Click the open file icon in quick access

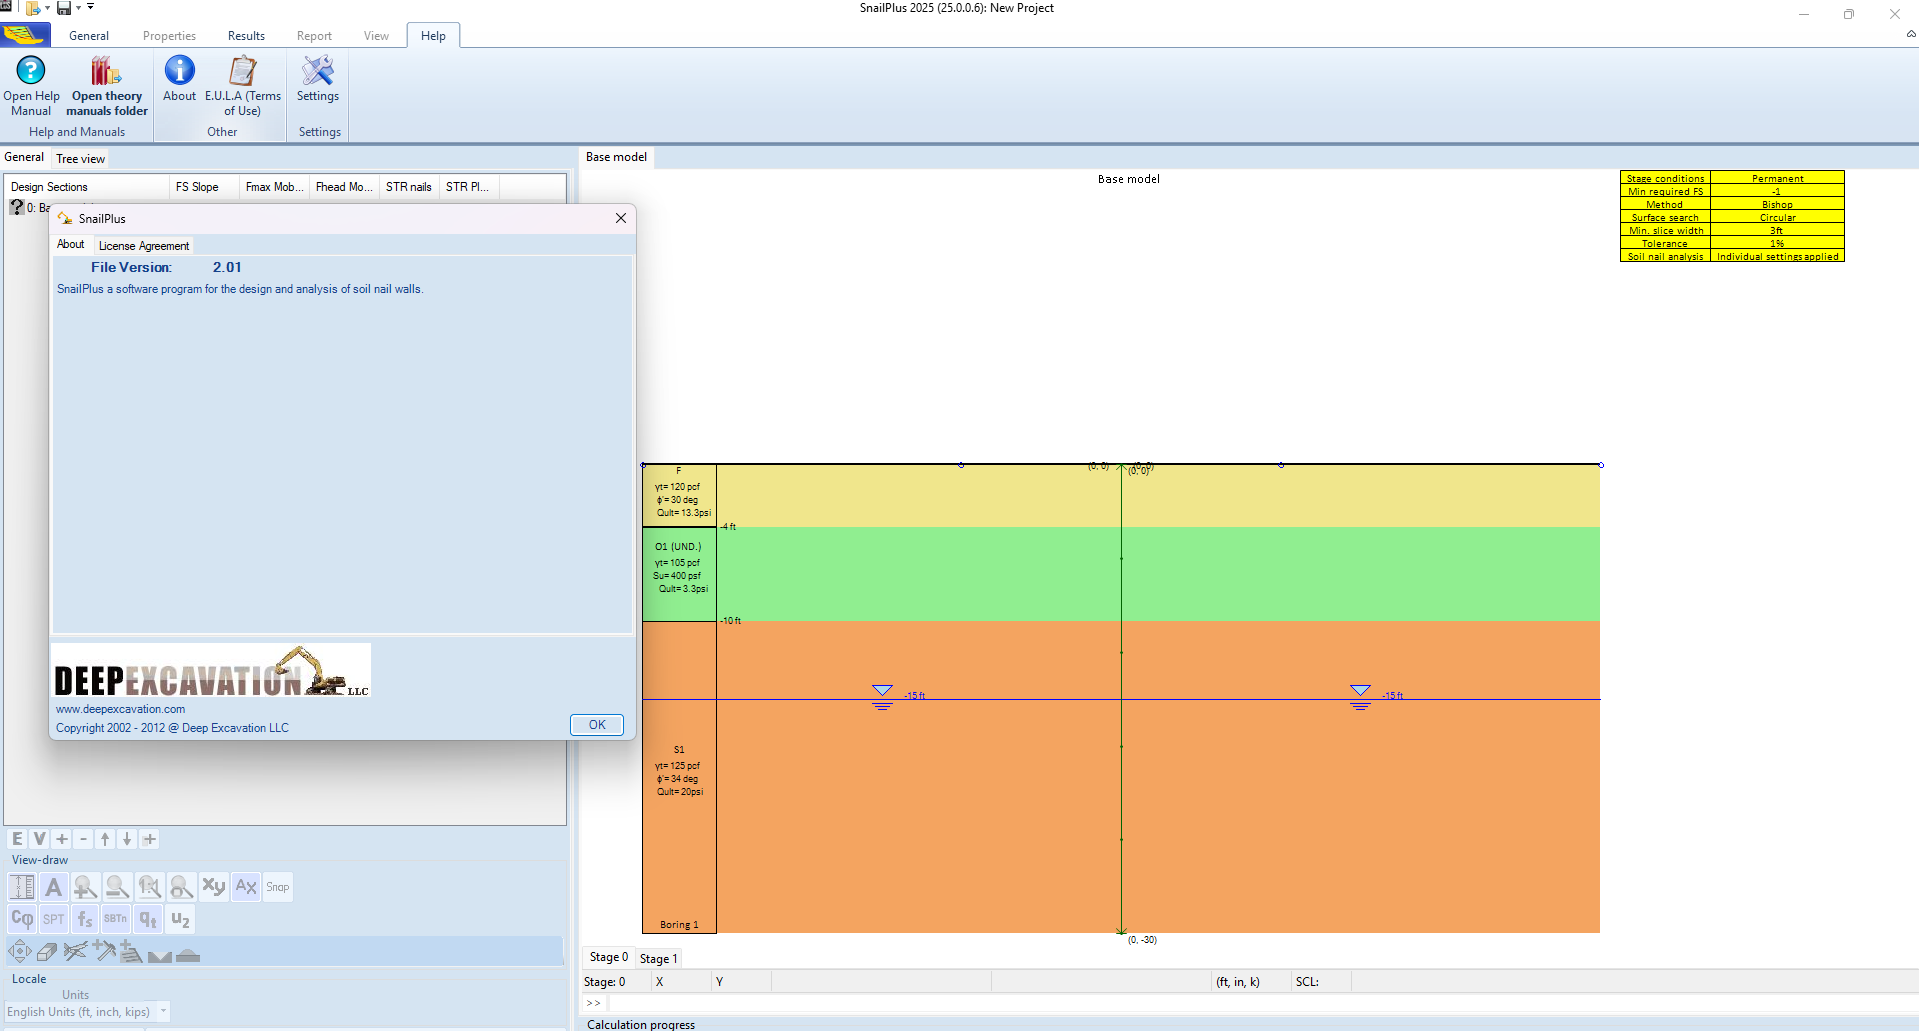pyautogui.click(x=33, y=8)
